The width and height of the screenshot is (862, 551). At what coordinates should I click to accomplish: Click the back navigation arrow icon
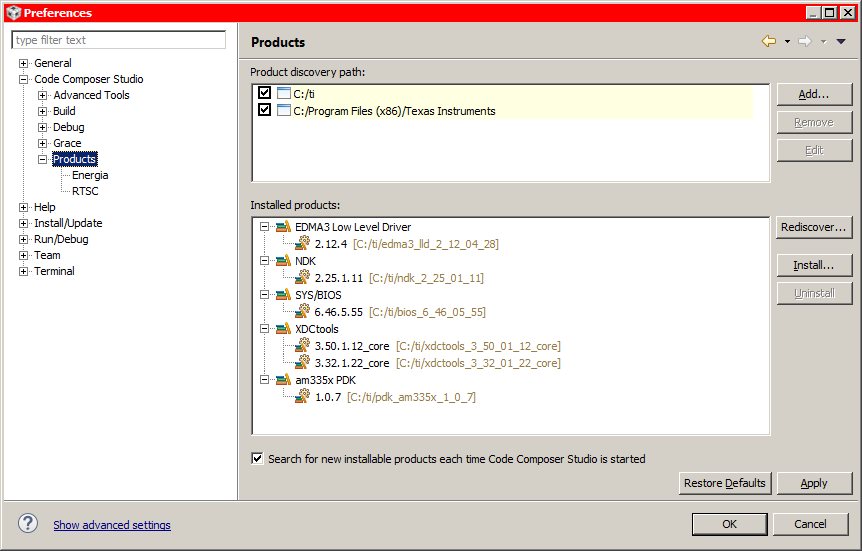click(769, 41)
